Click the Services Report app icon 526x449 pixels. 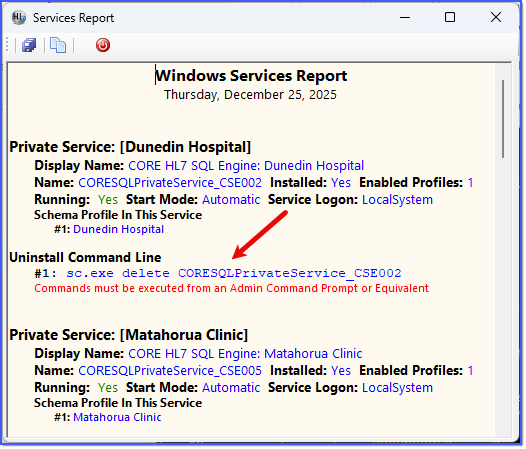coord(19,17)
